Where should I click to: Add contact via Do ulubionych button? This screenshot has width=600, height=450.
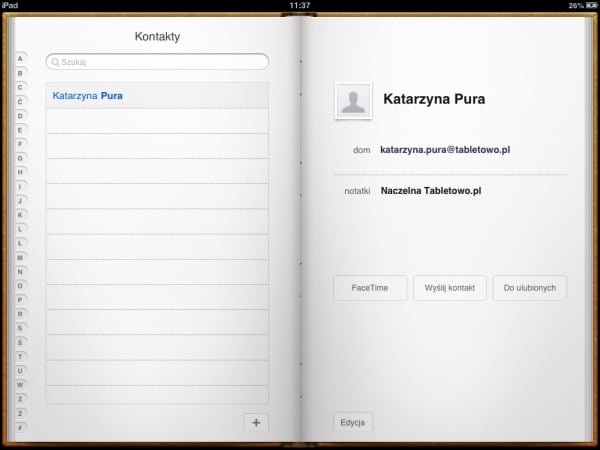pyautogui.click(x=530, y=288)
